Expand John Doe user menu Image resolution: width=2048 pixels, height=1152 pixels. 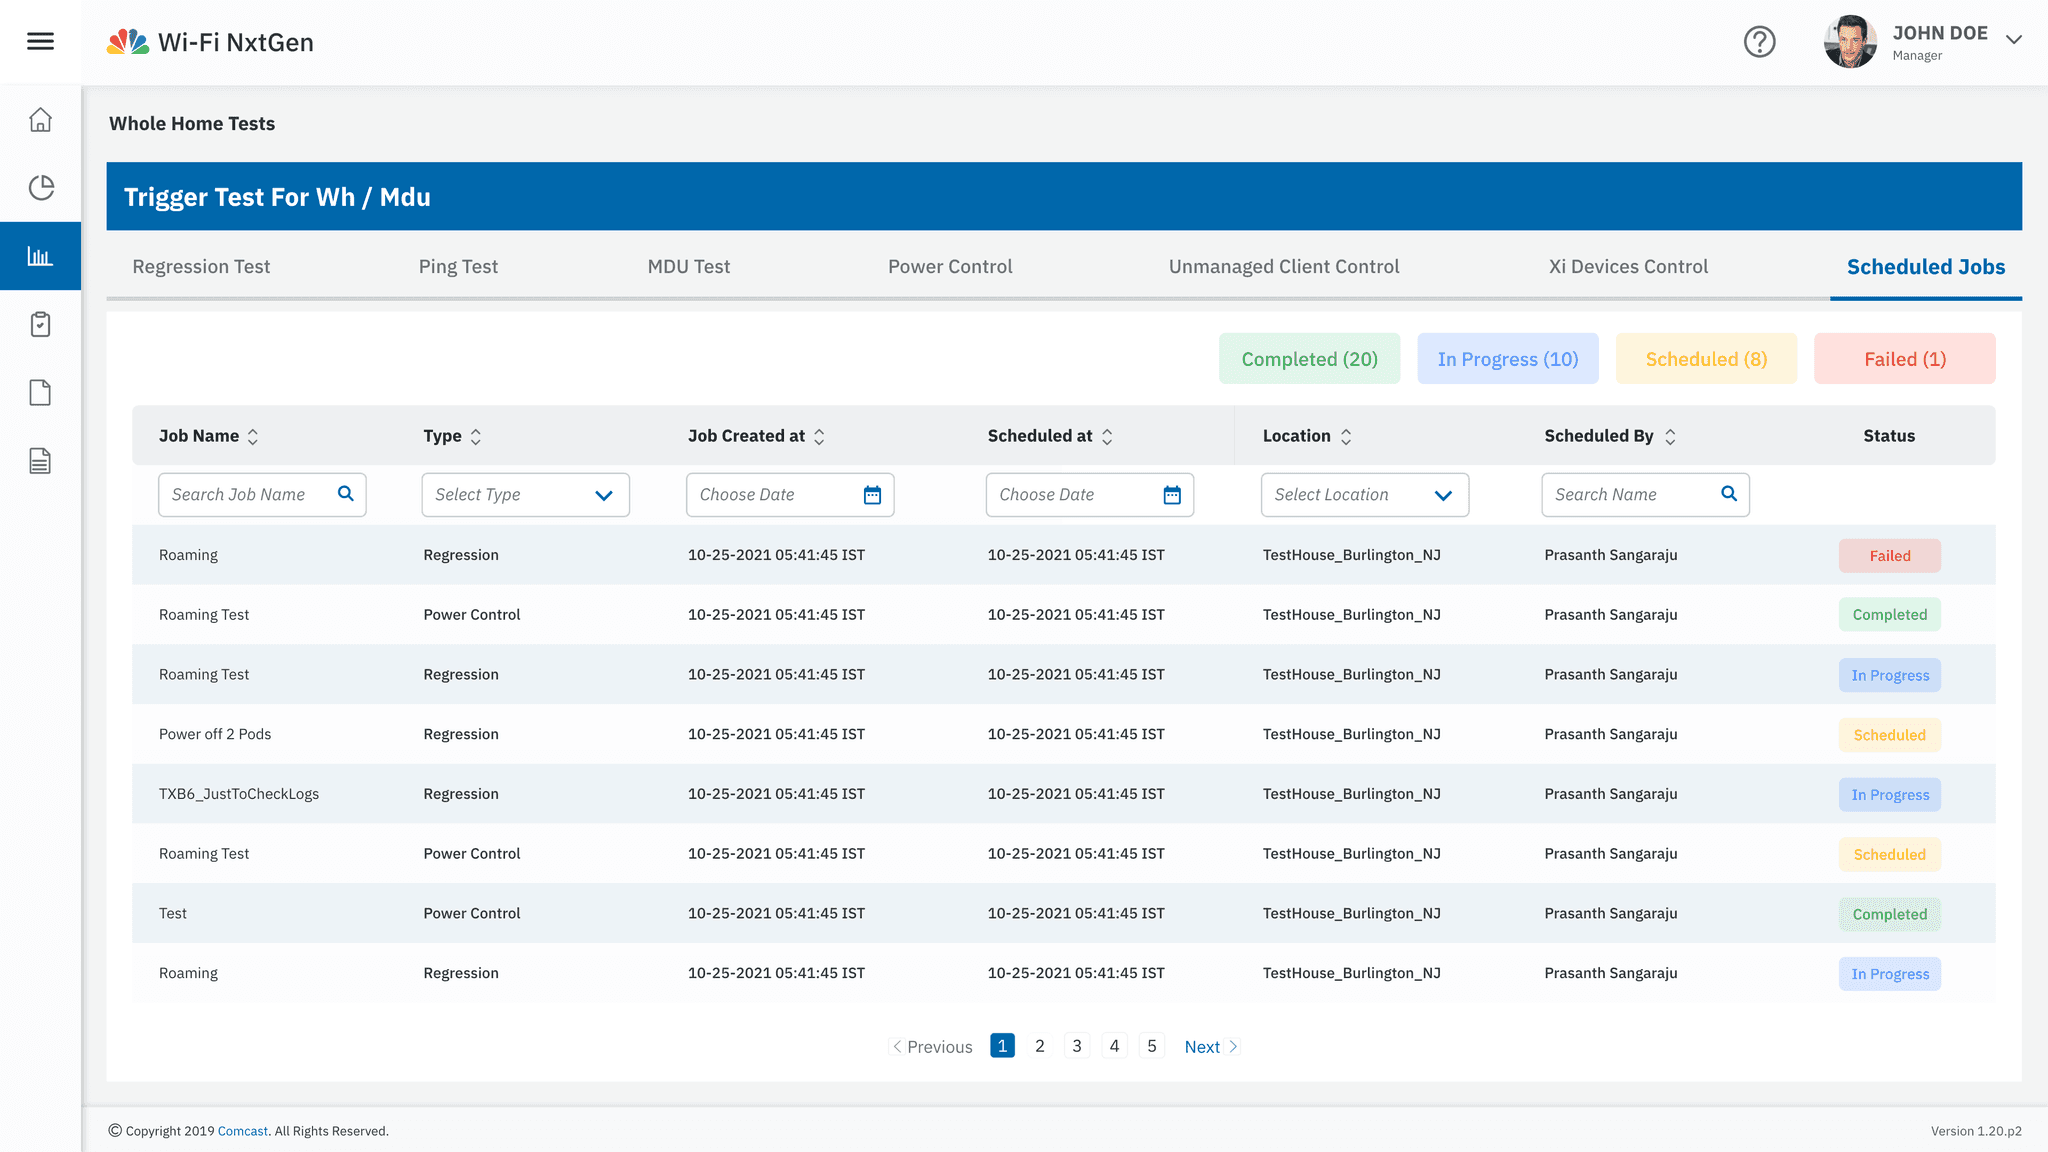point(2014,40)
